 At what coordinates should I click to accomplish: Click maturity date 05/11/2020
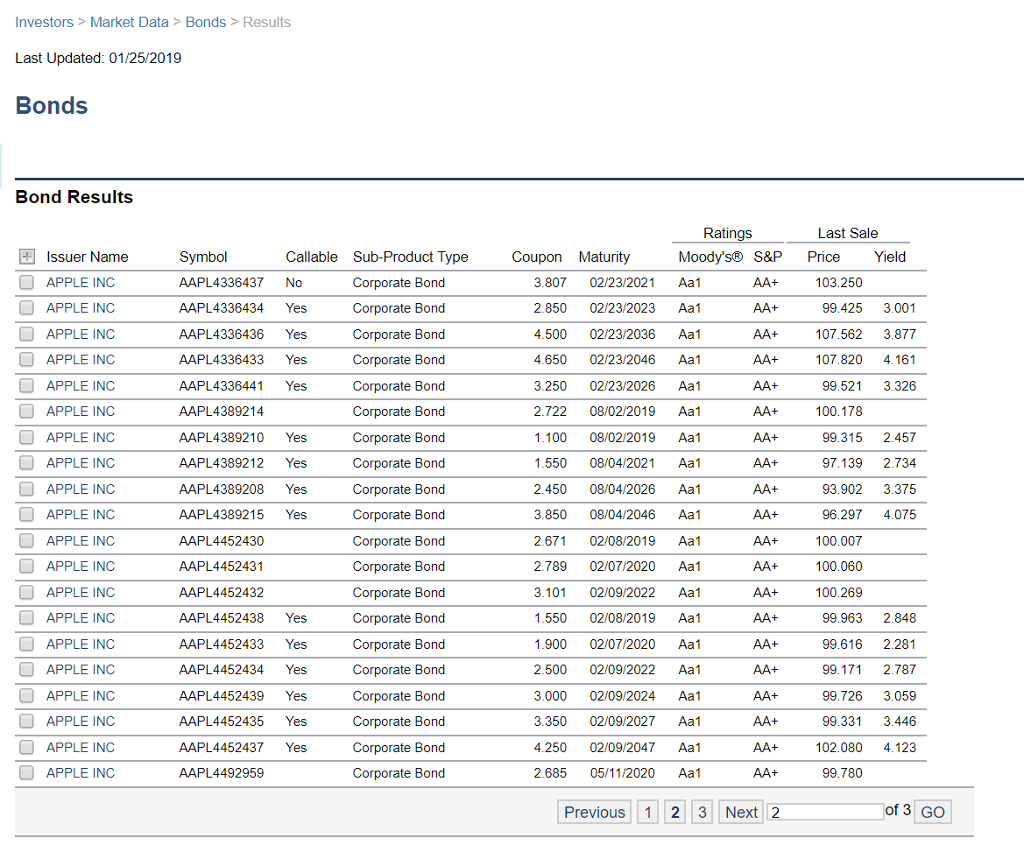(x=622, y=773)
